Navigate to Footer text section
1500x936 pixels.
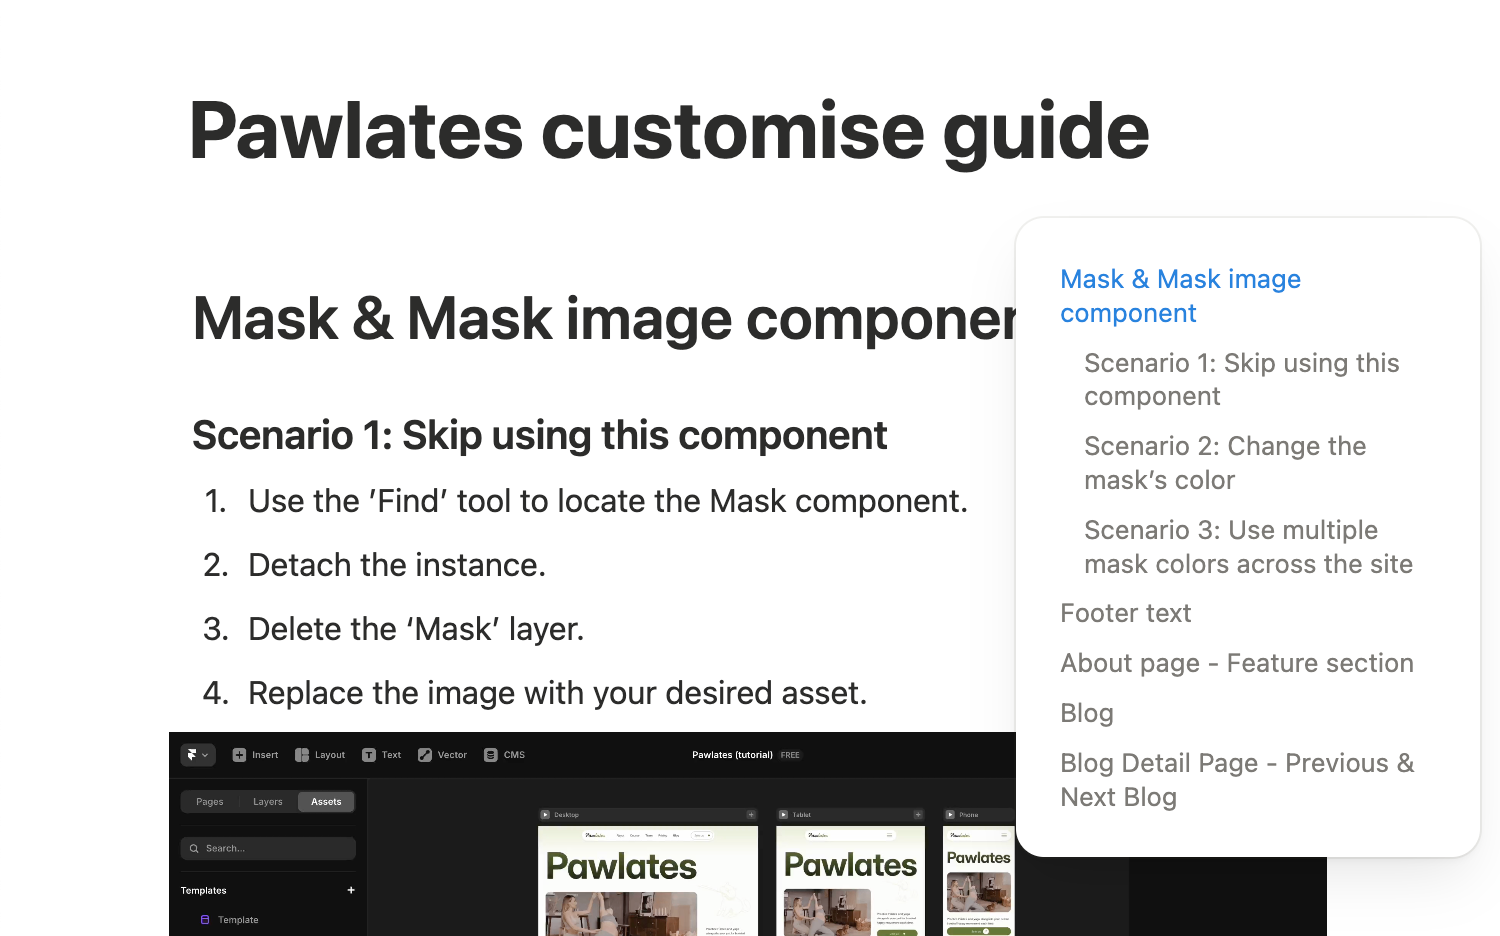(1125, 613)
